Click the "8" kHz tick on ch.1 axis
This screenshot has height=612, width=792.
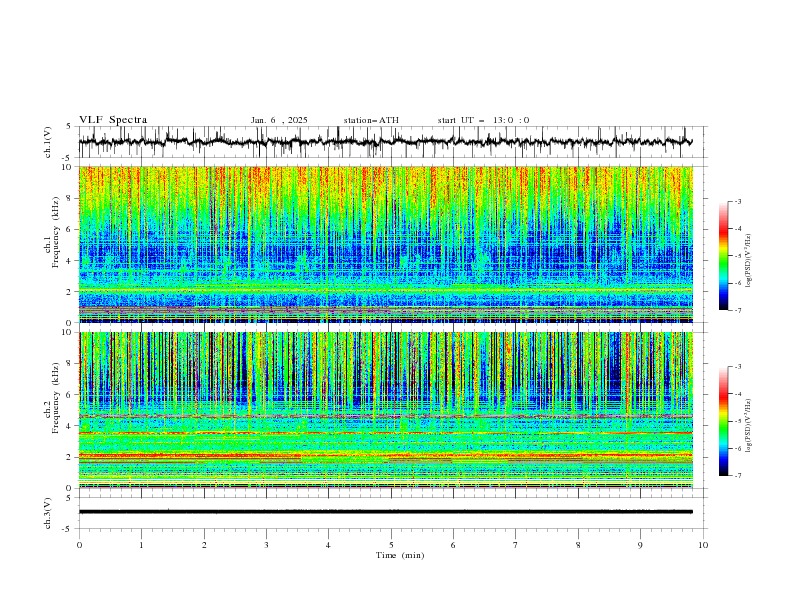(70, 198)
